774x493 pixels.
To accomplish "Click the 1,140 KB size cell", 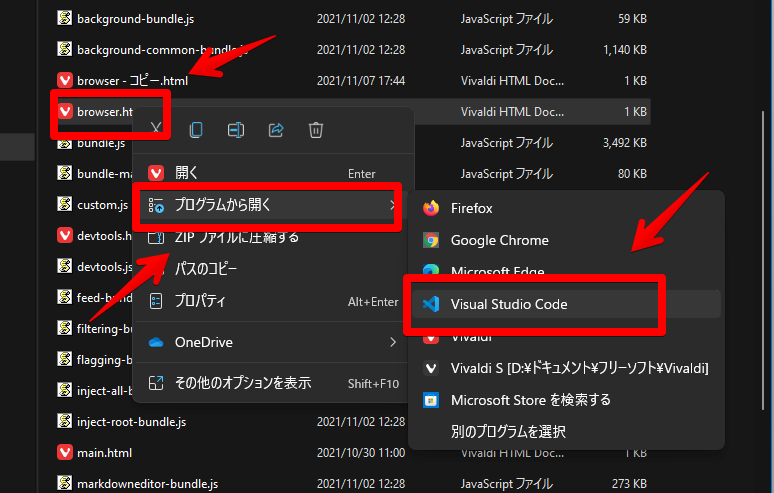I will [624, 49].
